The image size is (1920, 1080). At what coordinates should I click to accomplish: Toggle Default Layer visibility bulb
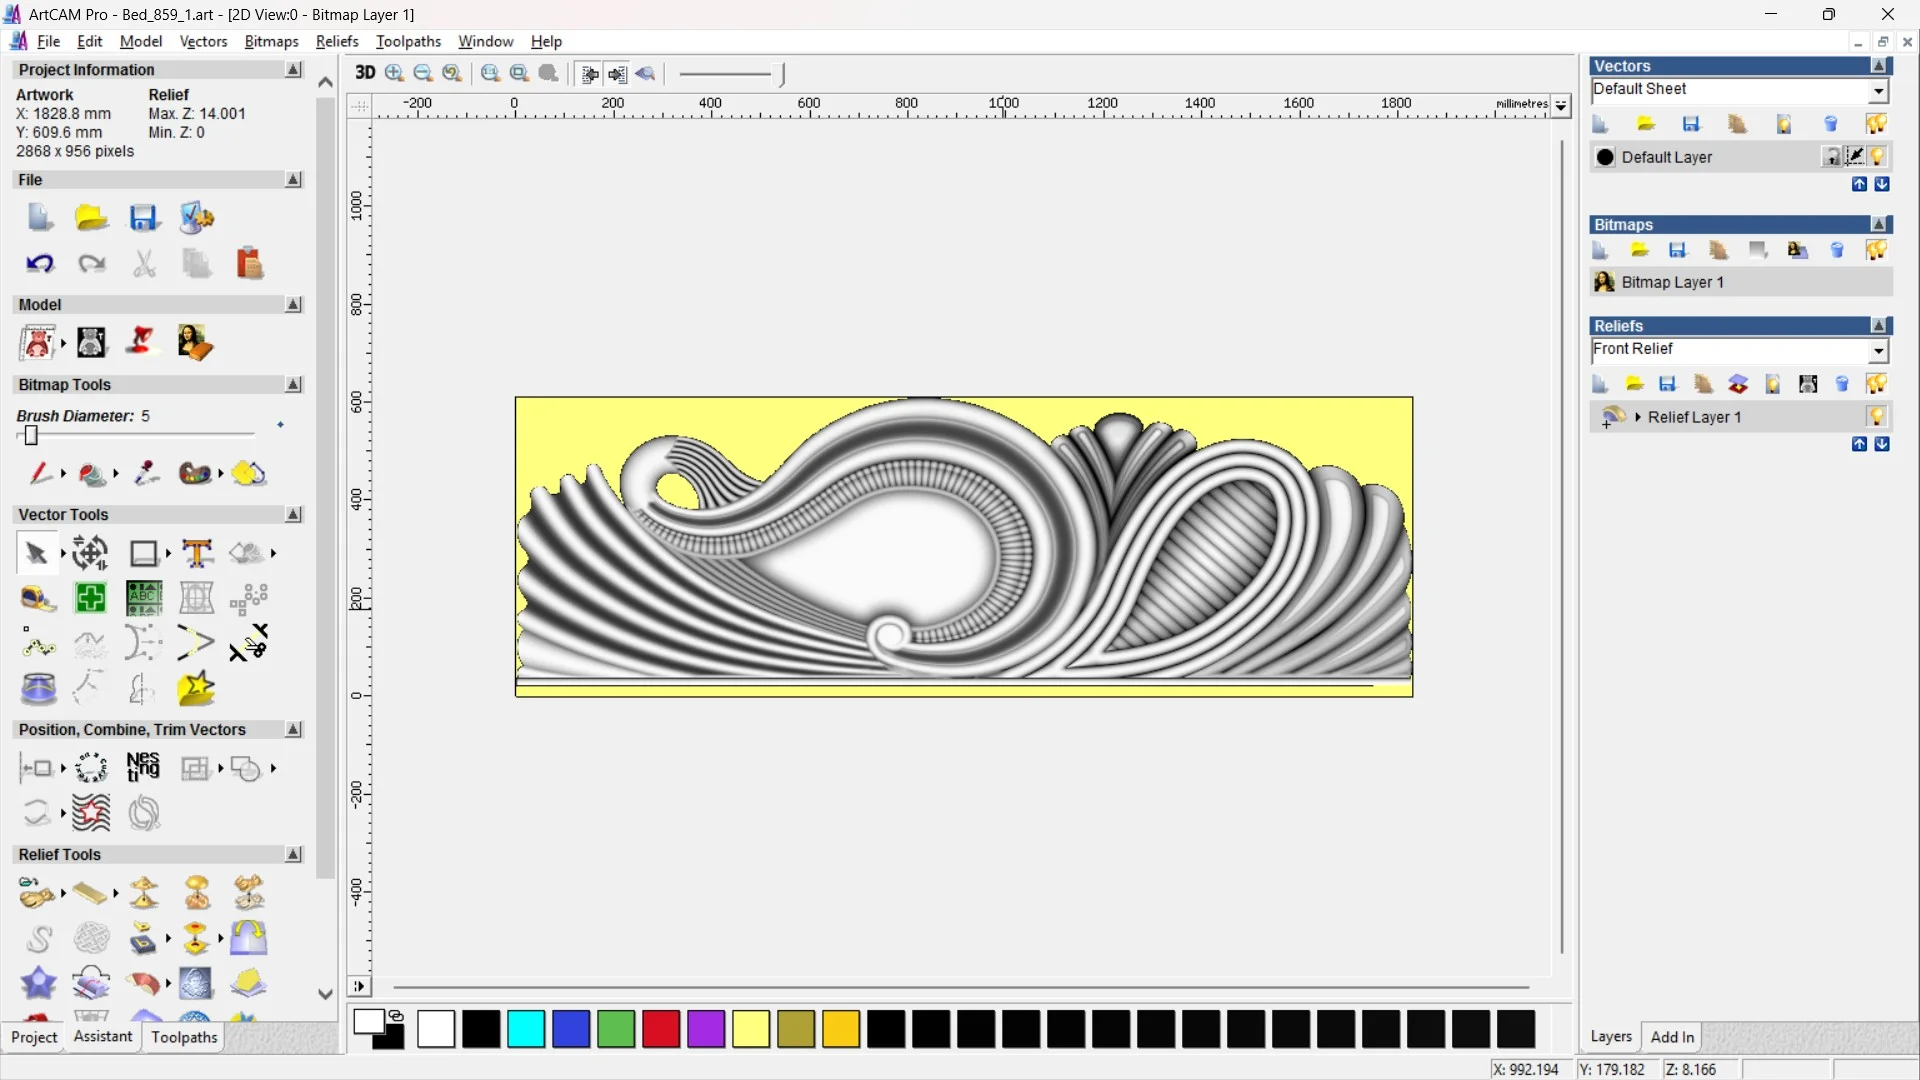1878,157
